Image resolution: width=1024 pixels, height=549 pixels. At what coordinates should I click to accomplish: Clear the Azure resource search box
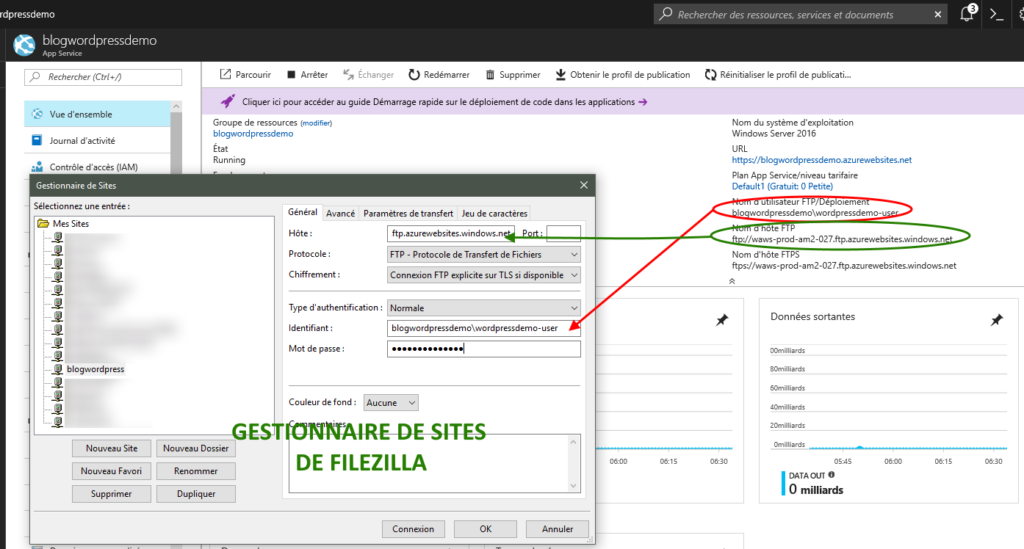tap(938, 14)
